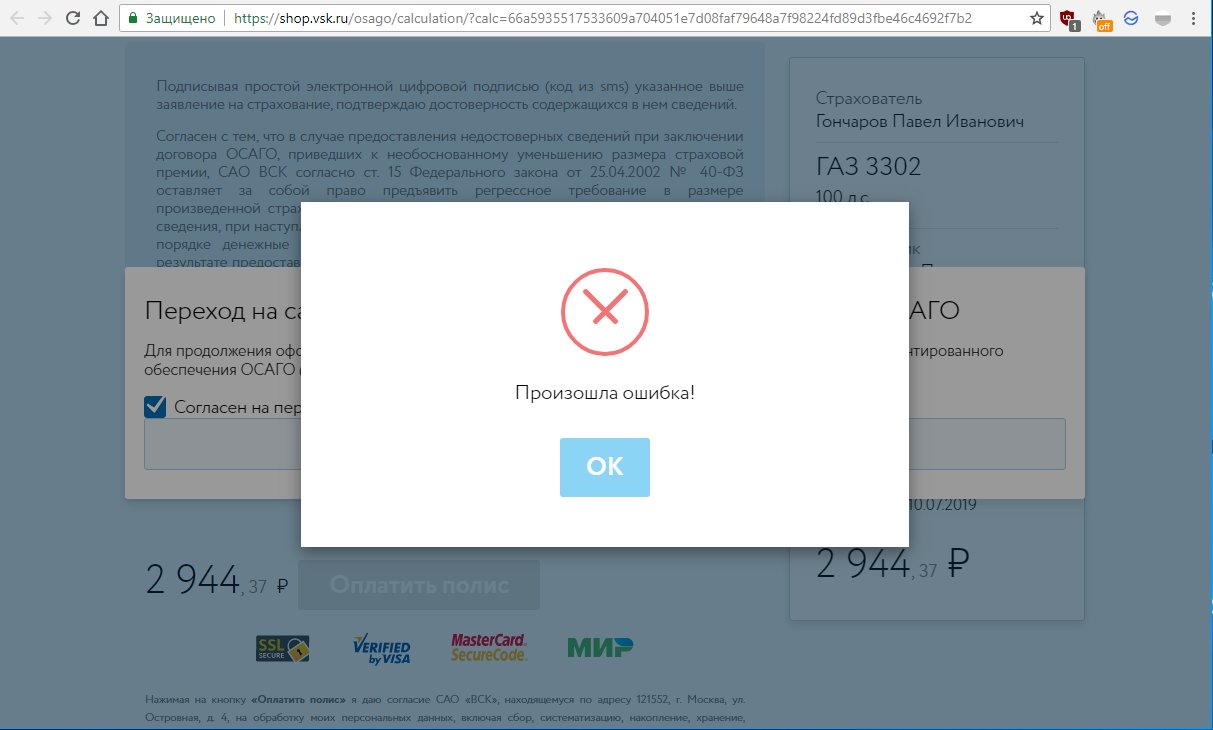Click the browser forward arrow
This screenshot has height=730, width=1213.
44,18
